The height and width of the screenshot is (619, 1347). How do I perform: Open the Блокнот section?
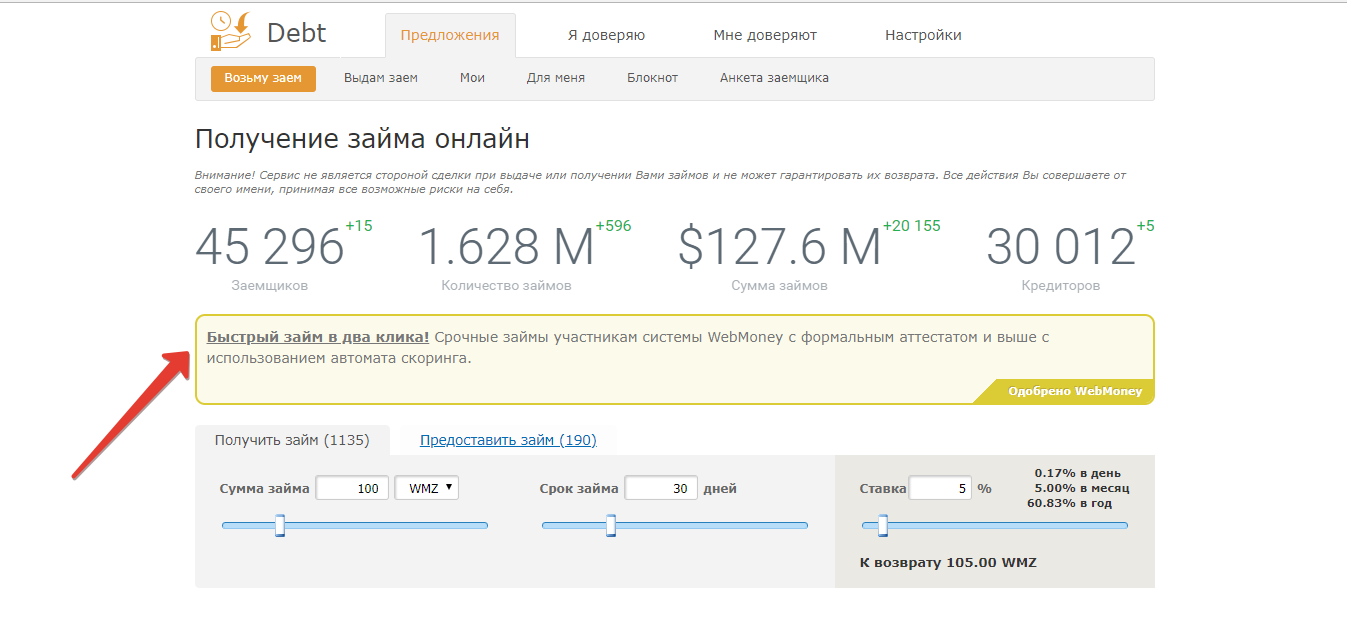pos(653,78)
